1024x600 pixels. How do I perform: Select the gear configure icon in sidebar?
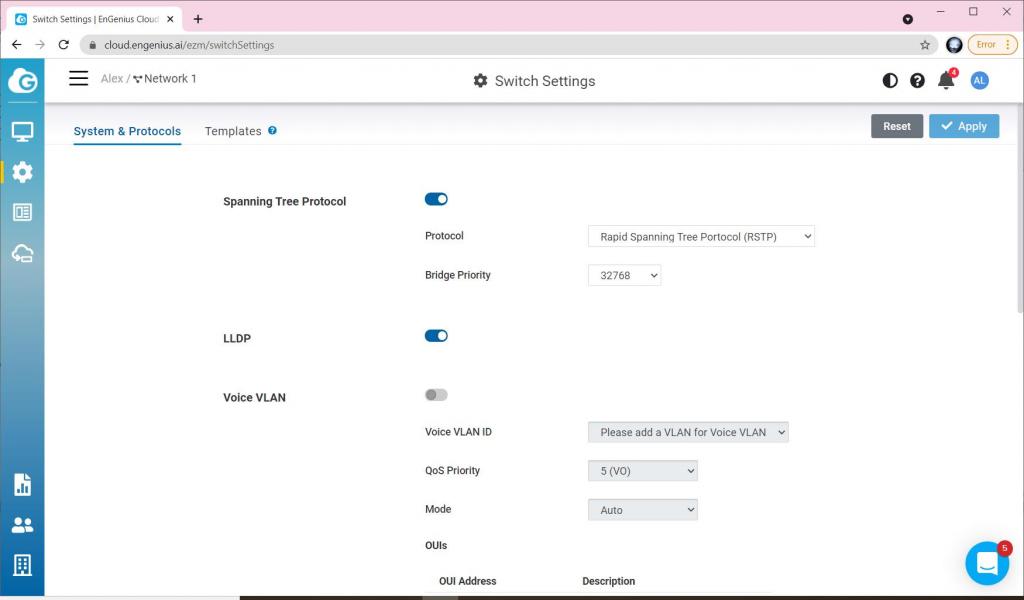(x=22, y=172)
